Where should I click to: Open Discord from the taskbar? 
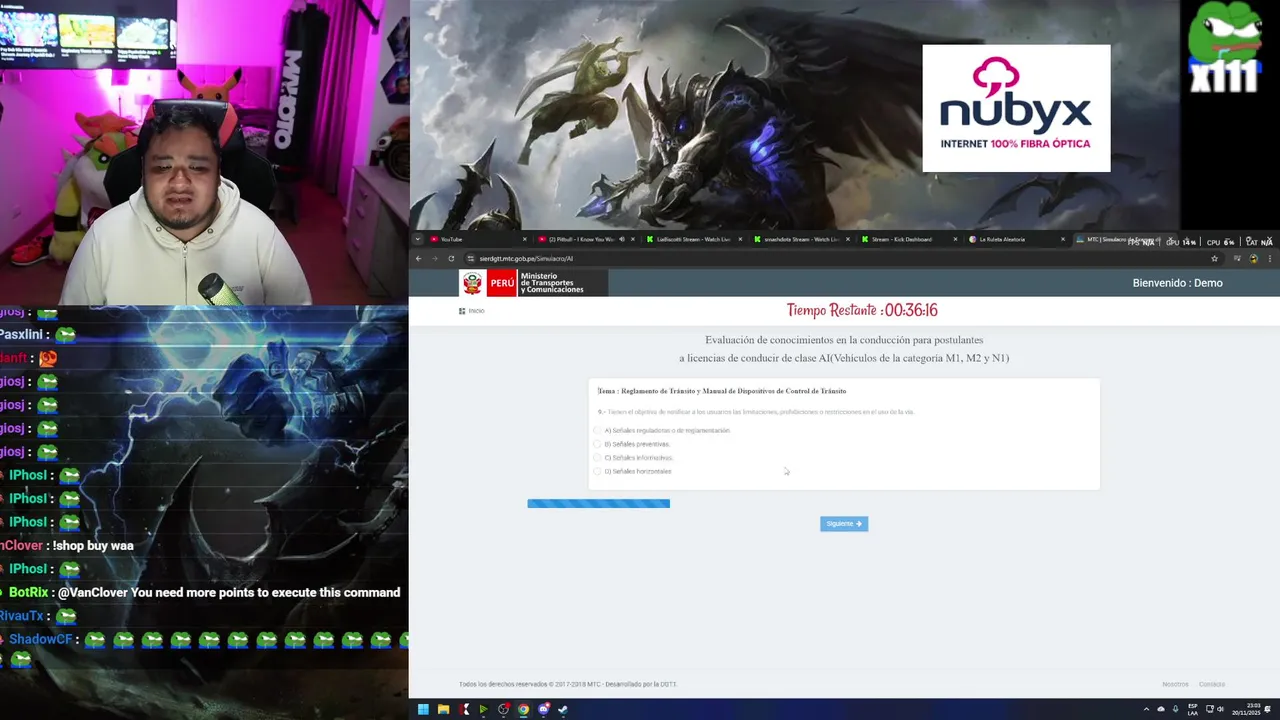tap(543, 710)
